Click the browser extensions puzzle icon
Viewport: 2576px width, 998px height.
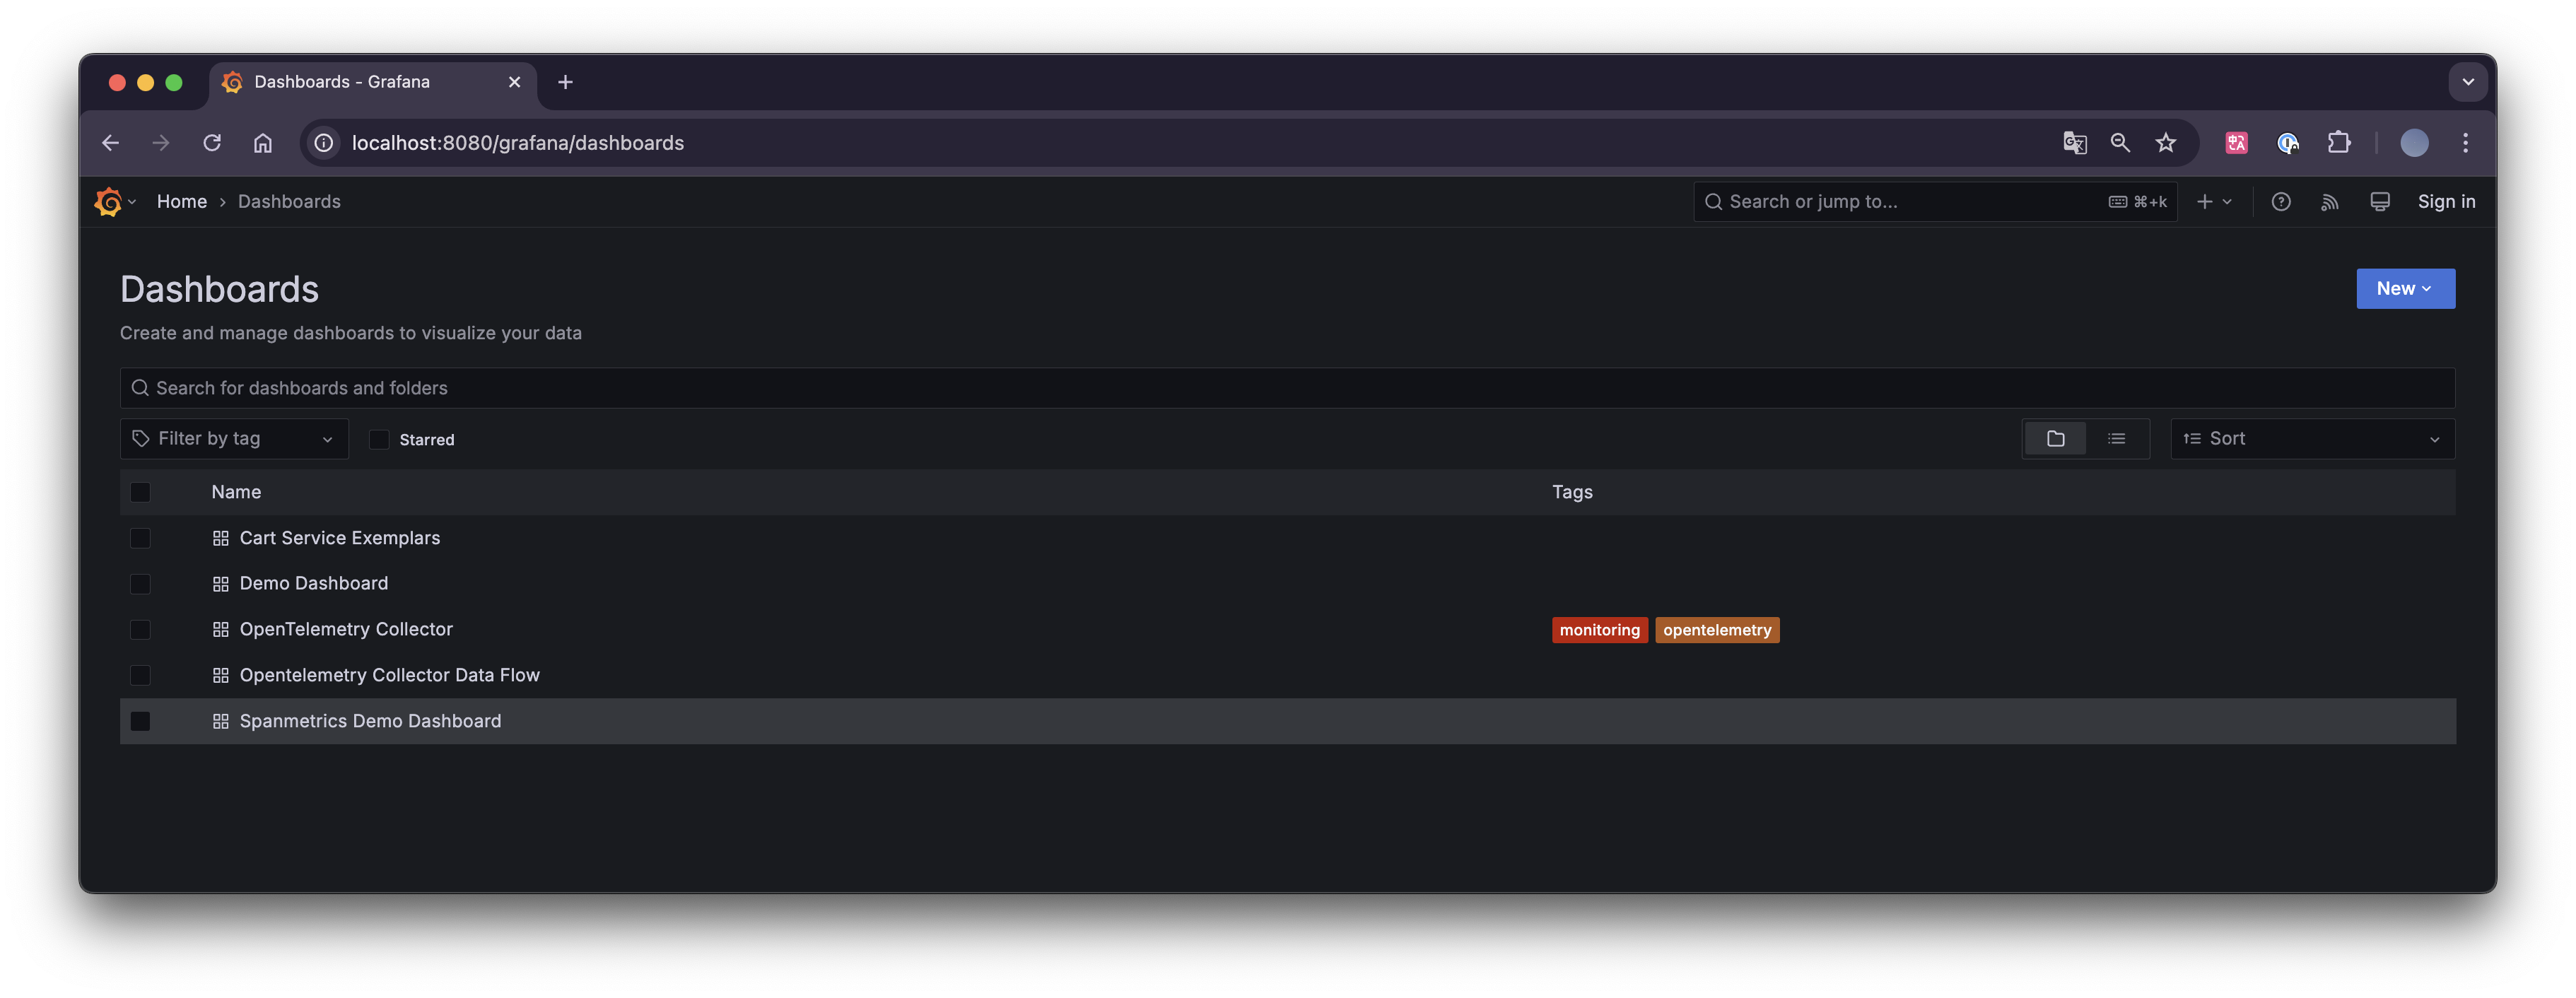pyautogui.click(x=2338, y=143)
